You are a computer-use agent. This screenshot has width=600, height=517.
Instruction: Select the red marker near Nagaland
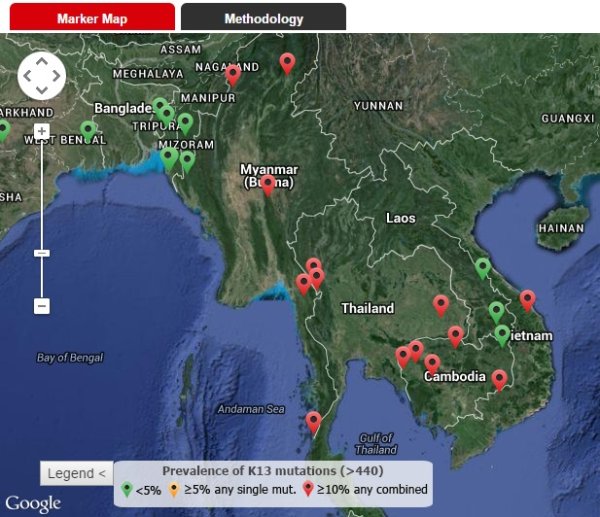(233, 73)
